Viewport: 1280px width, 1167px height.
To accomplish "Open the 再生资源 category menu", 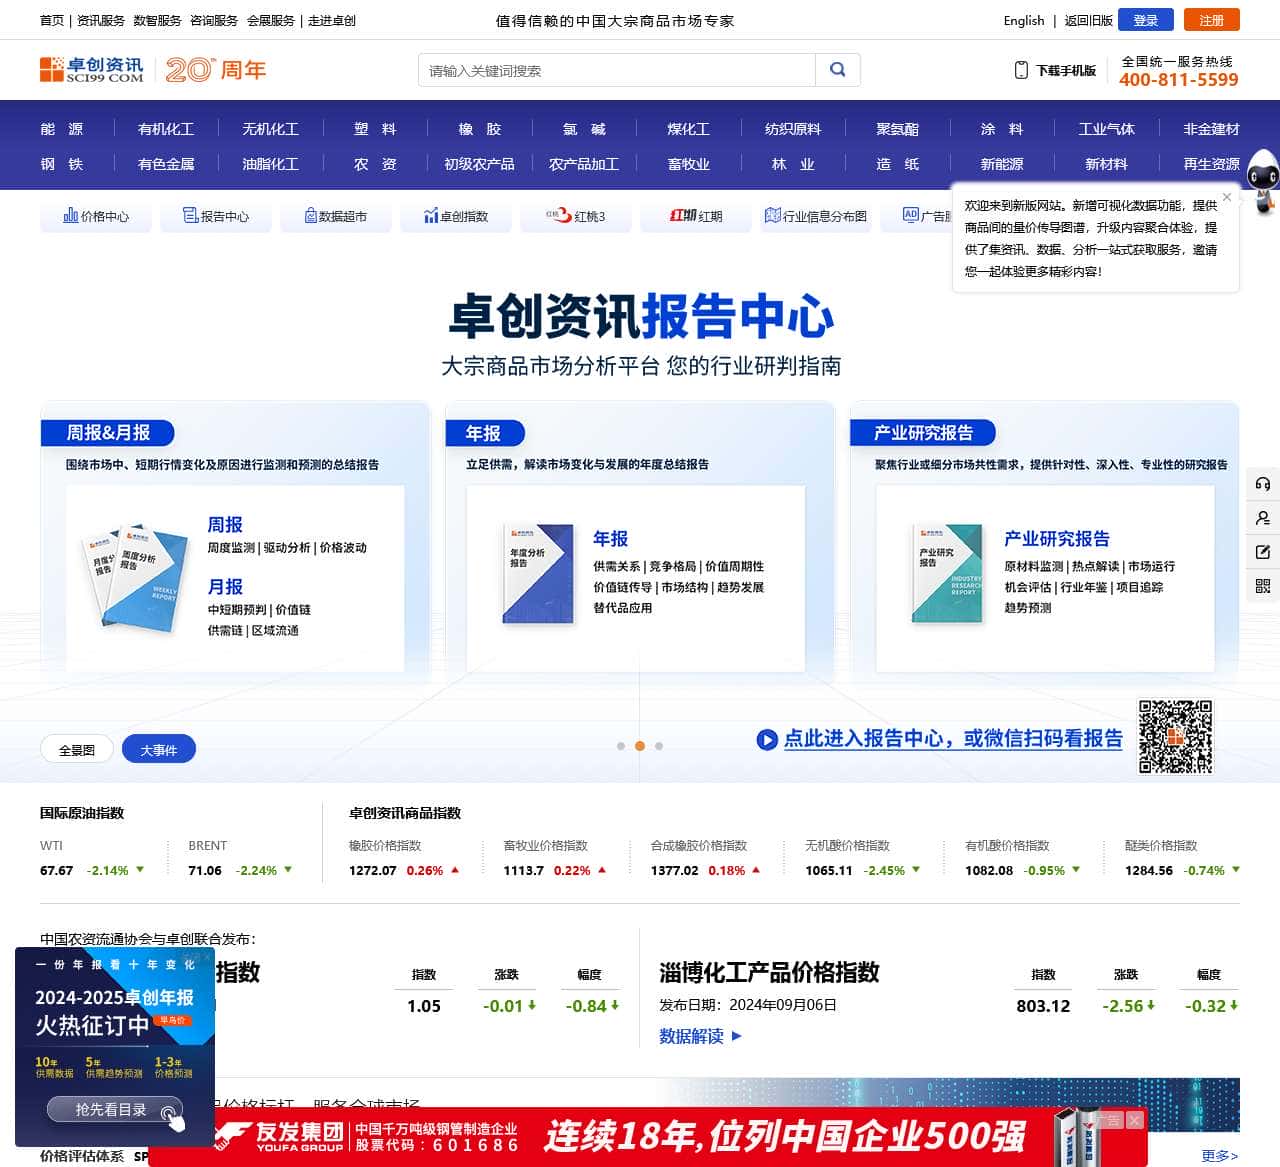I will click(1211, 164).
